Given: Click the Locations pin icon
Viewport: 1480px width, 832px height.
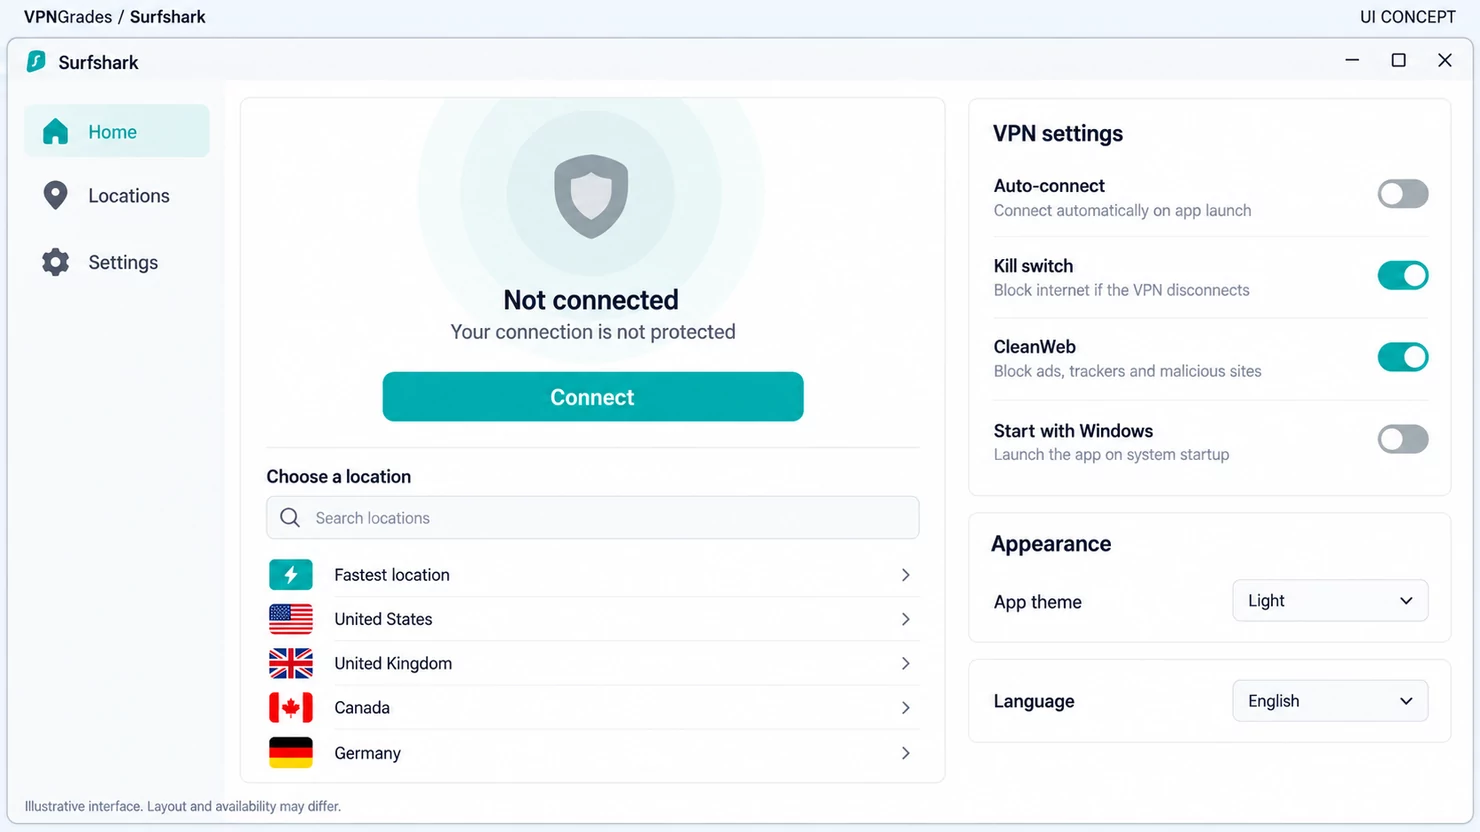Looking at the screenshot, I should point(56,196).
